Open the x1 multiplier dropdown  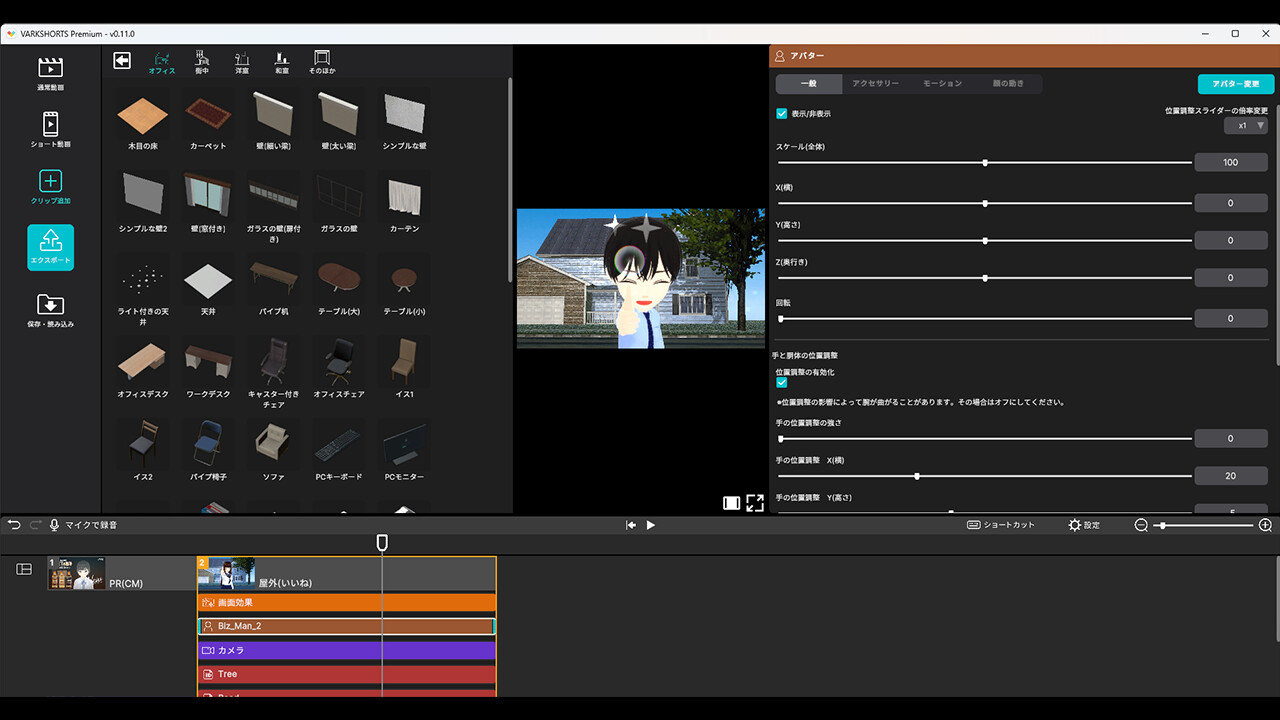coord(1247,125)
